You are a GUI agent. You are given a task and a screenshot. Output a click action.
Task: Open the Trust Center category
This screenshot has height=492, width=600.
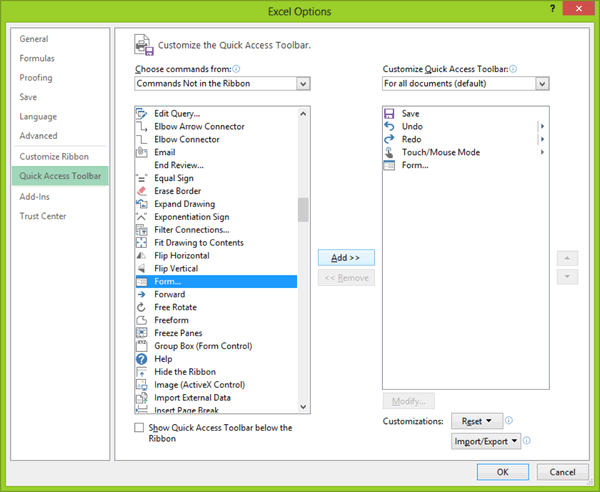(x=42, y=216)
